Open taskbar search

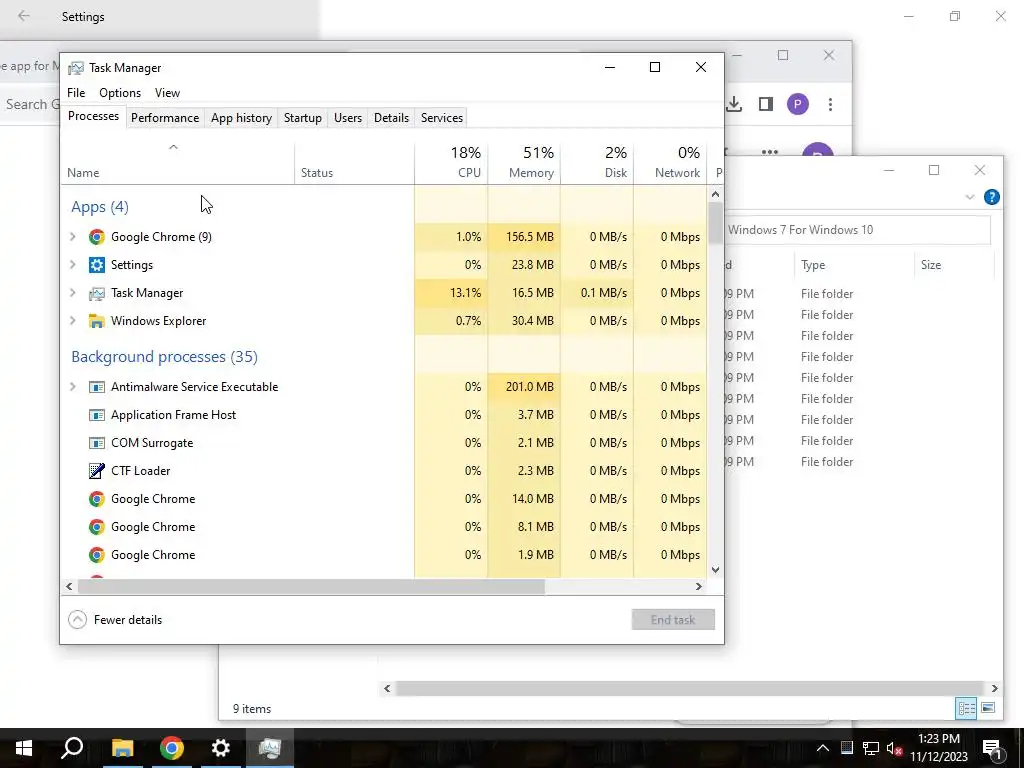pyautogui.click(x=72, y=748)
